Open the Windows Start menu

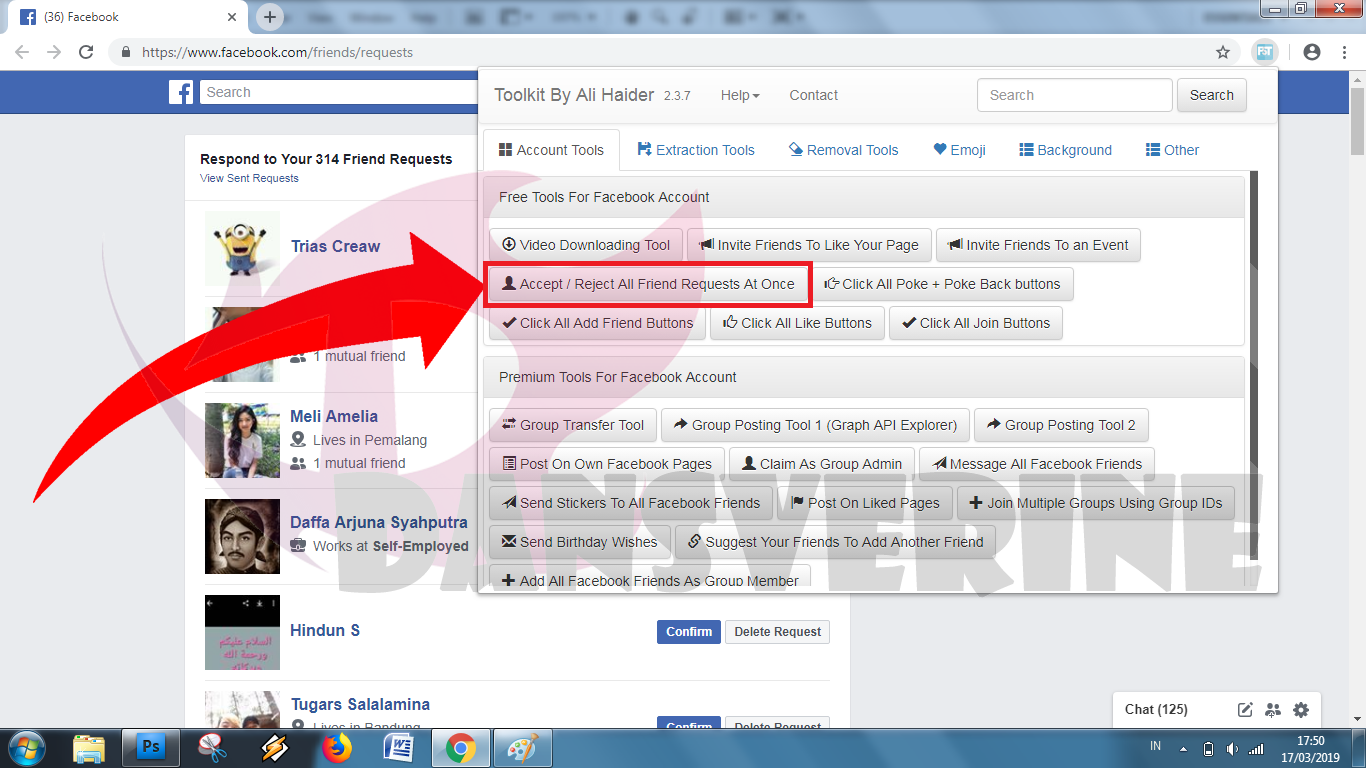pos(25,748)
